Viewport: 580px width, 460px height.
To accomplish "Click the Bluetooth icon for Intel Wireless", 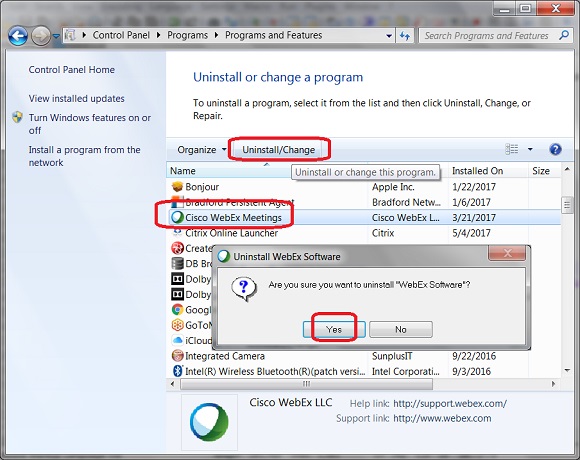I will pyautogui.click(x=177, y=371).
